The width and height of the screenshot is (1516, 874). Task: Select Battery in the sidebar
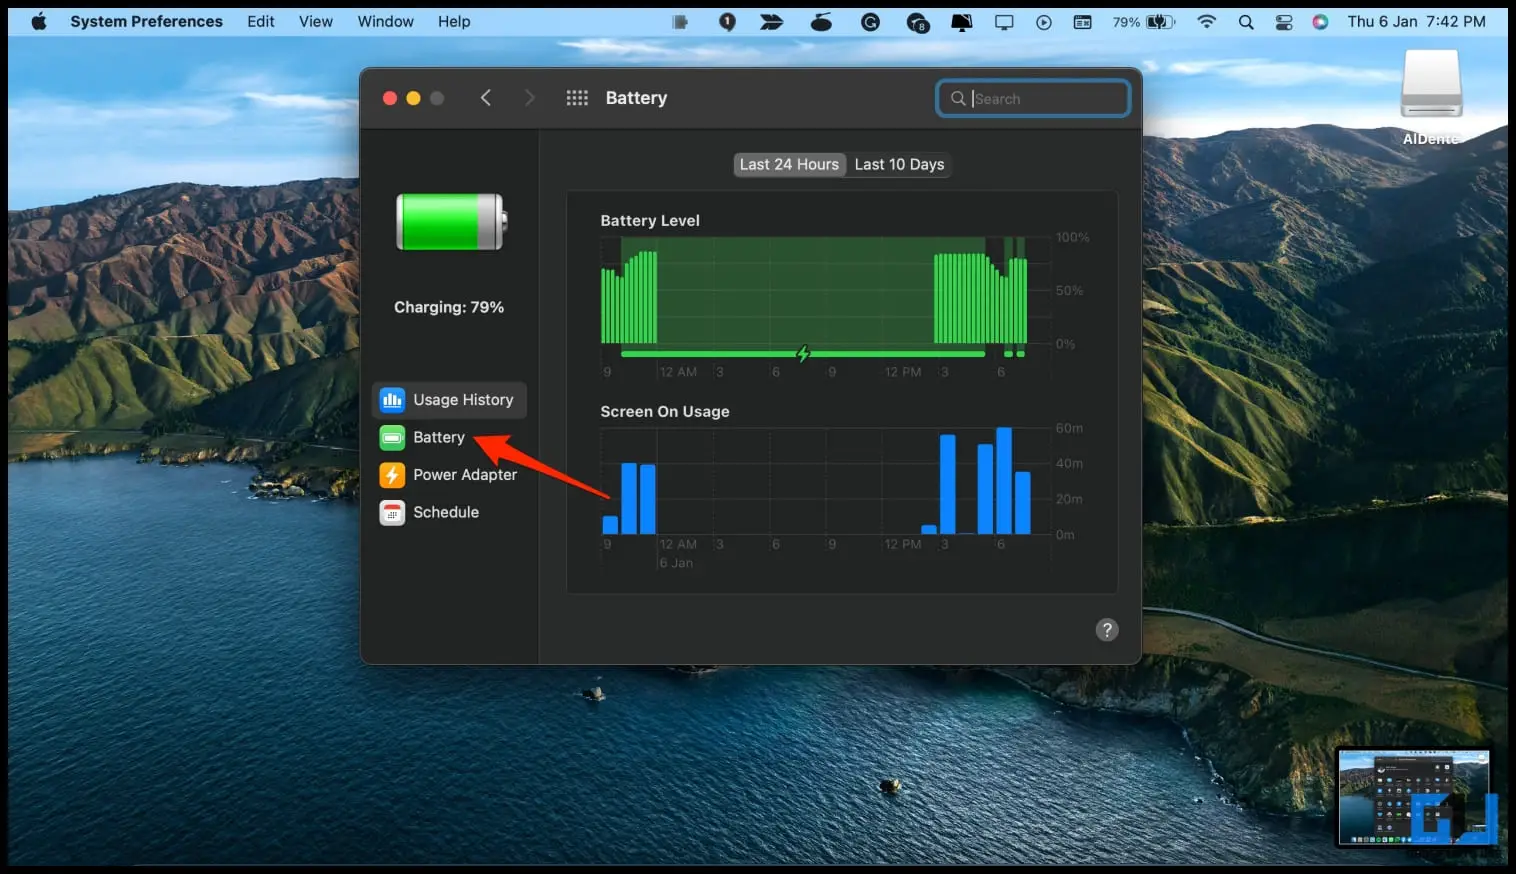pos(449,437)
